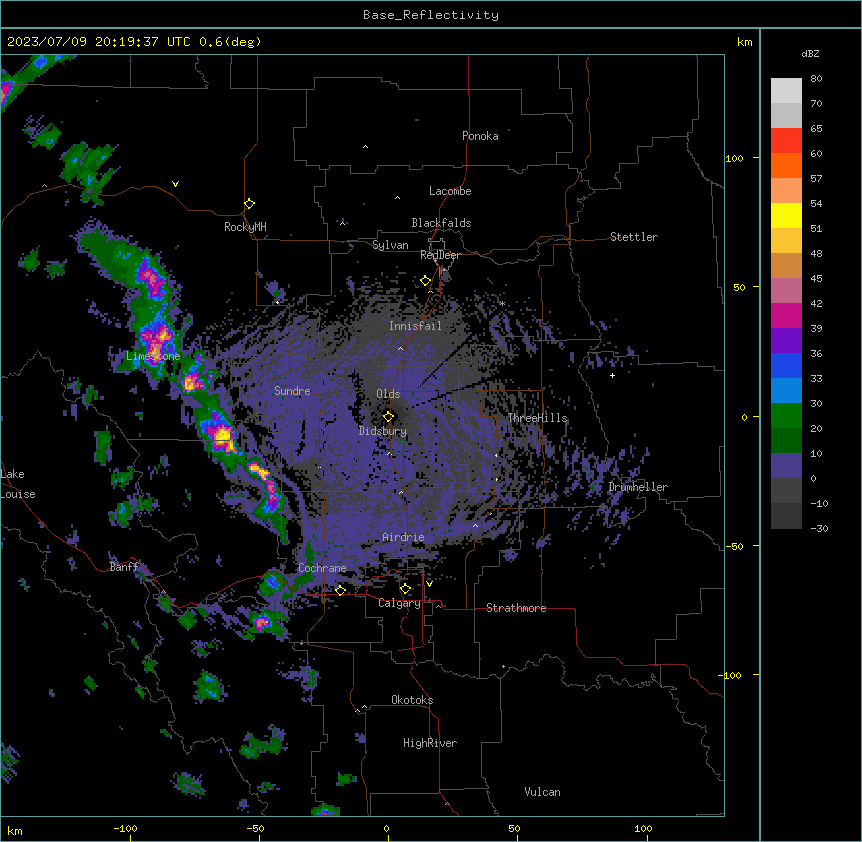Viewport: 862px width, 842px height.
Task: Click the dBZ legend heading
Action: click(x=810, y=53)
